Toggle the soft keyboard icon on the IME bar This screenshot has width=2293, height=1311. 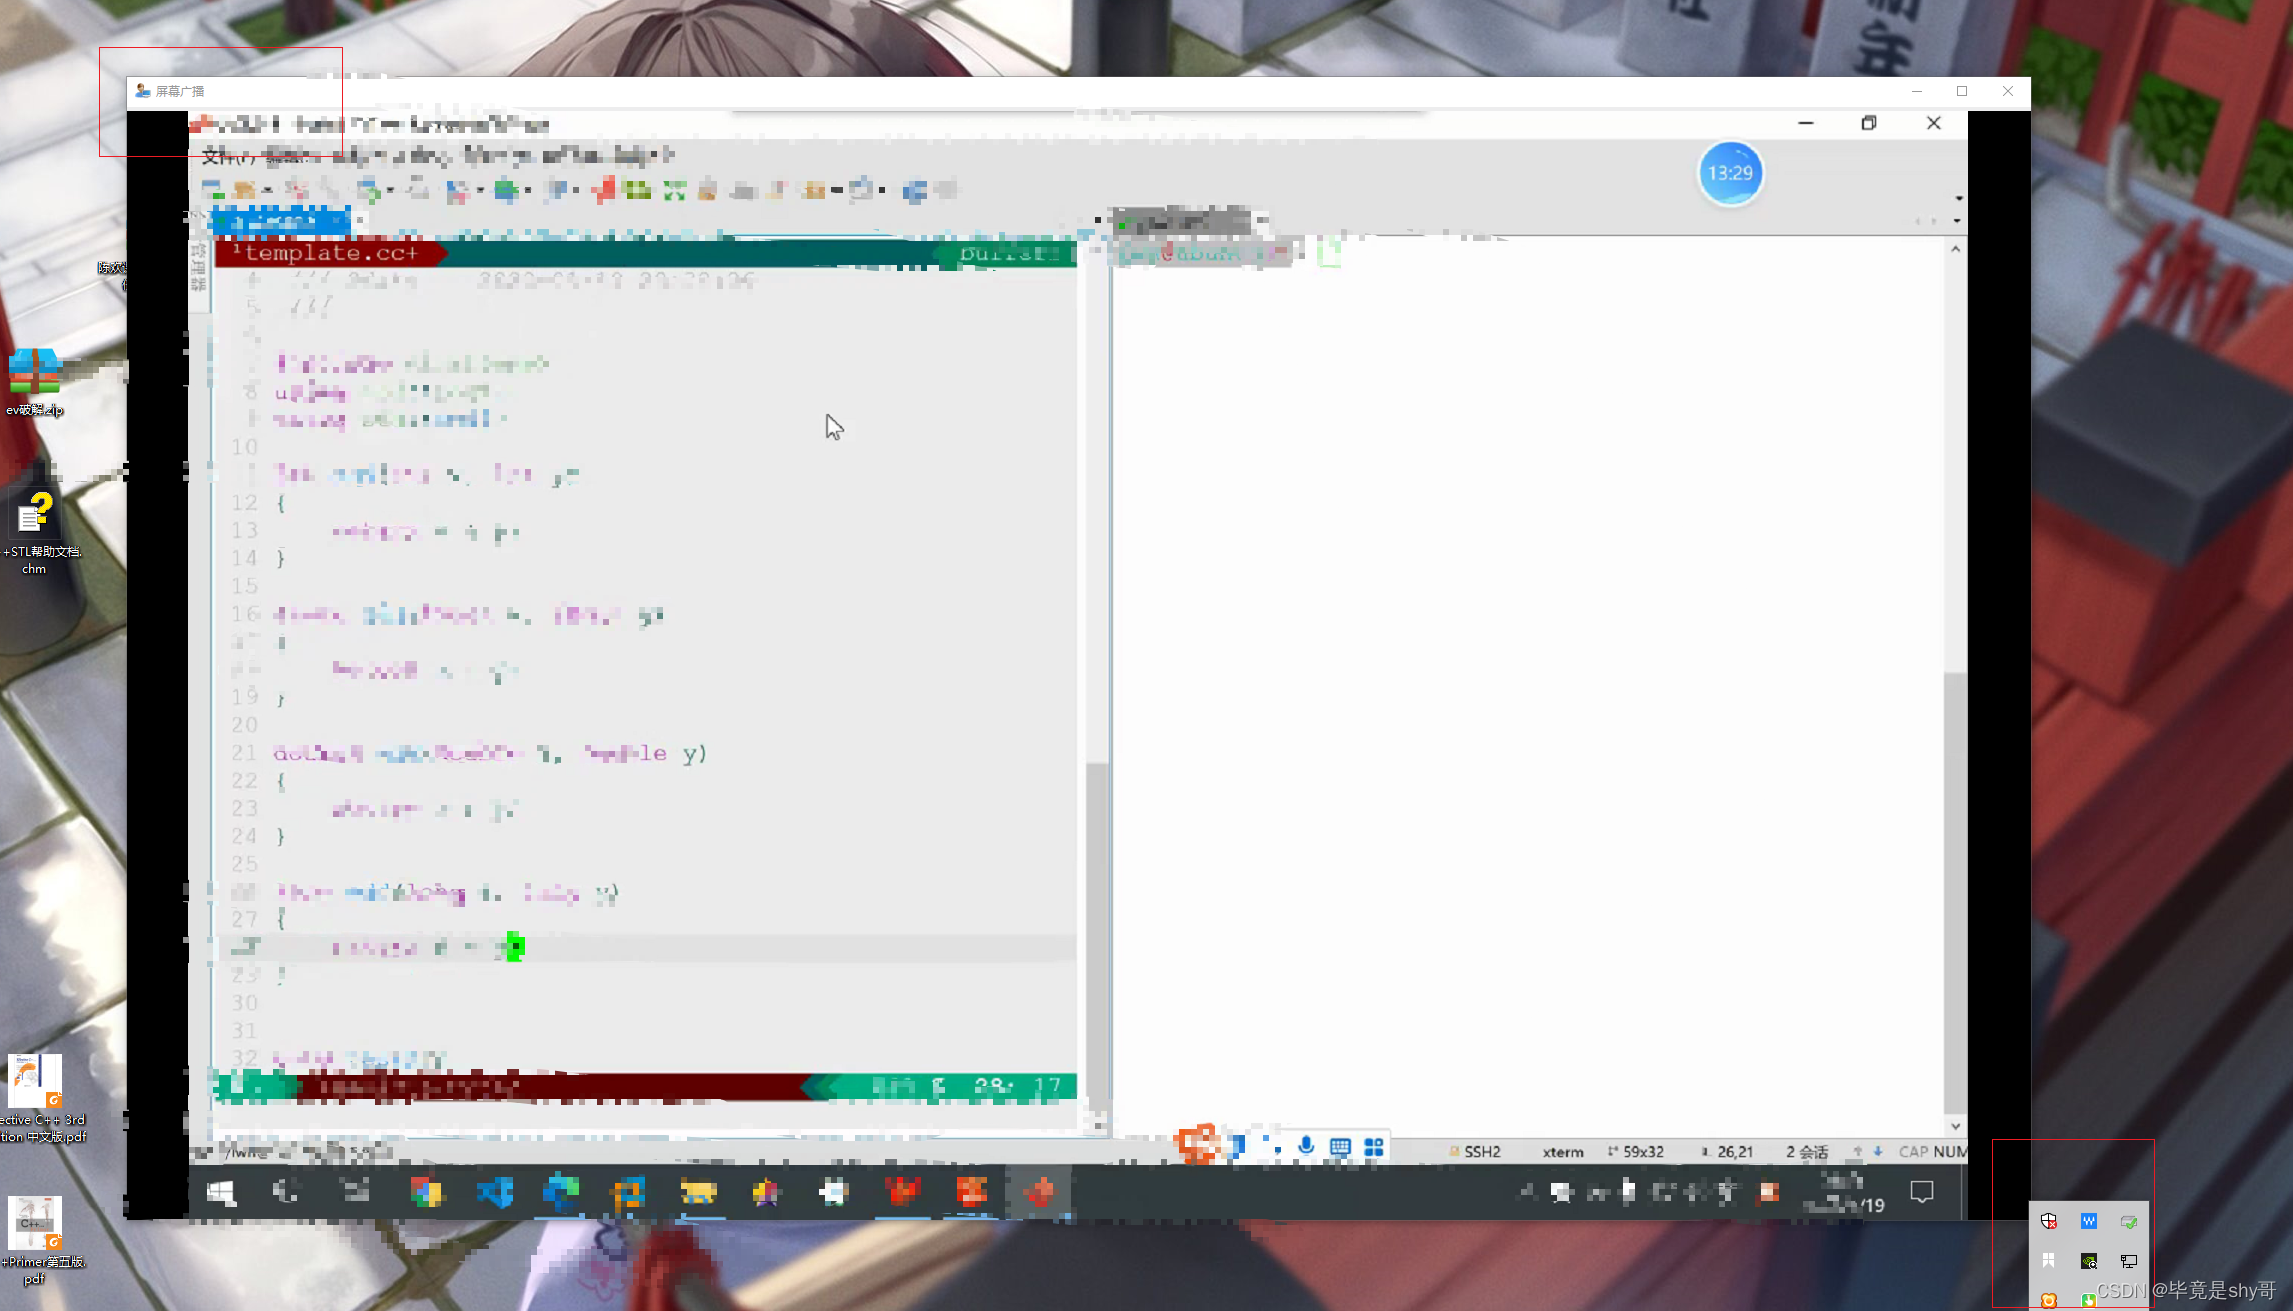pyautogui.click(x=1340, y=1147)
